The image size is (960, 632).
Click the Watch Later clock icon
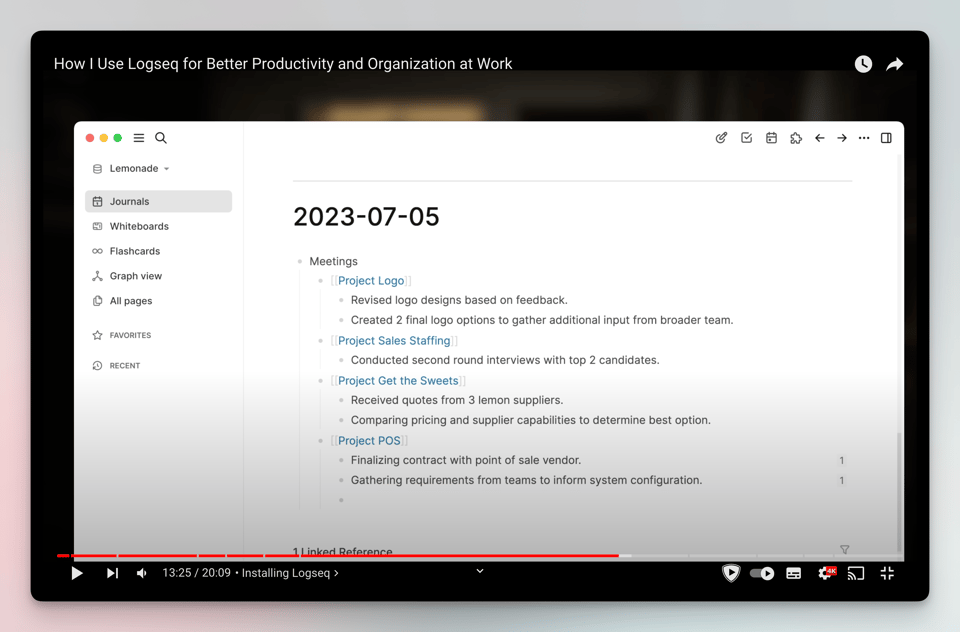[863, 64]
